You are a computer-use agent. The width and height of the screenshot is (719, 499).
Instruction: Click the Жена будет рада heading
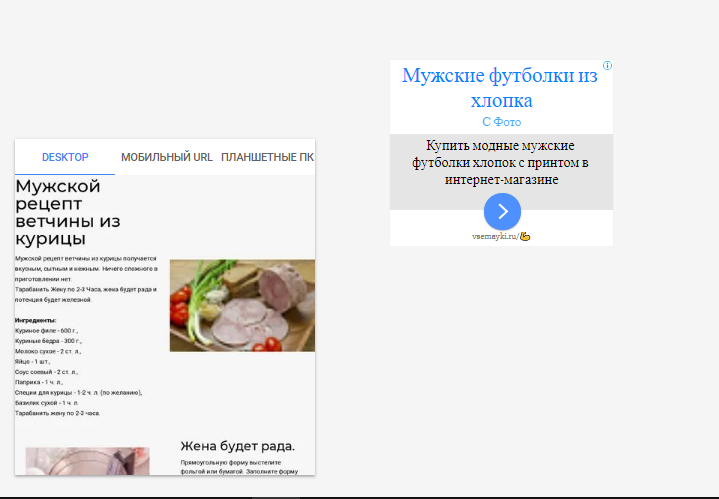point(238,446)
